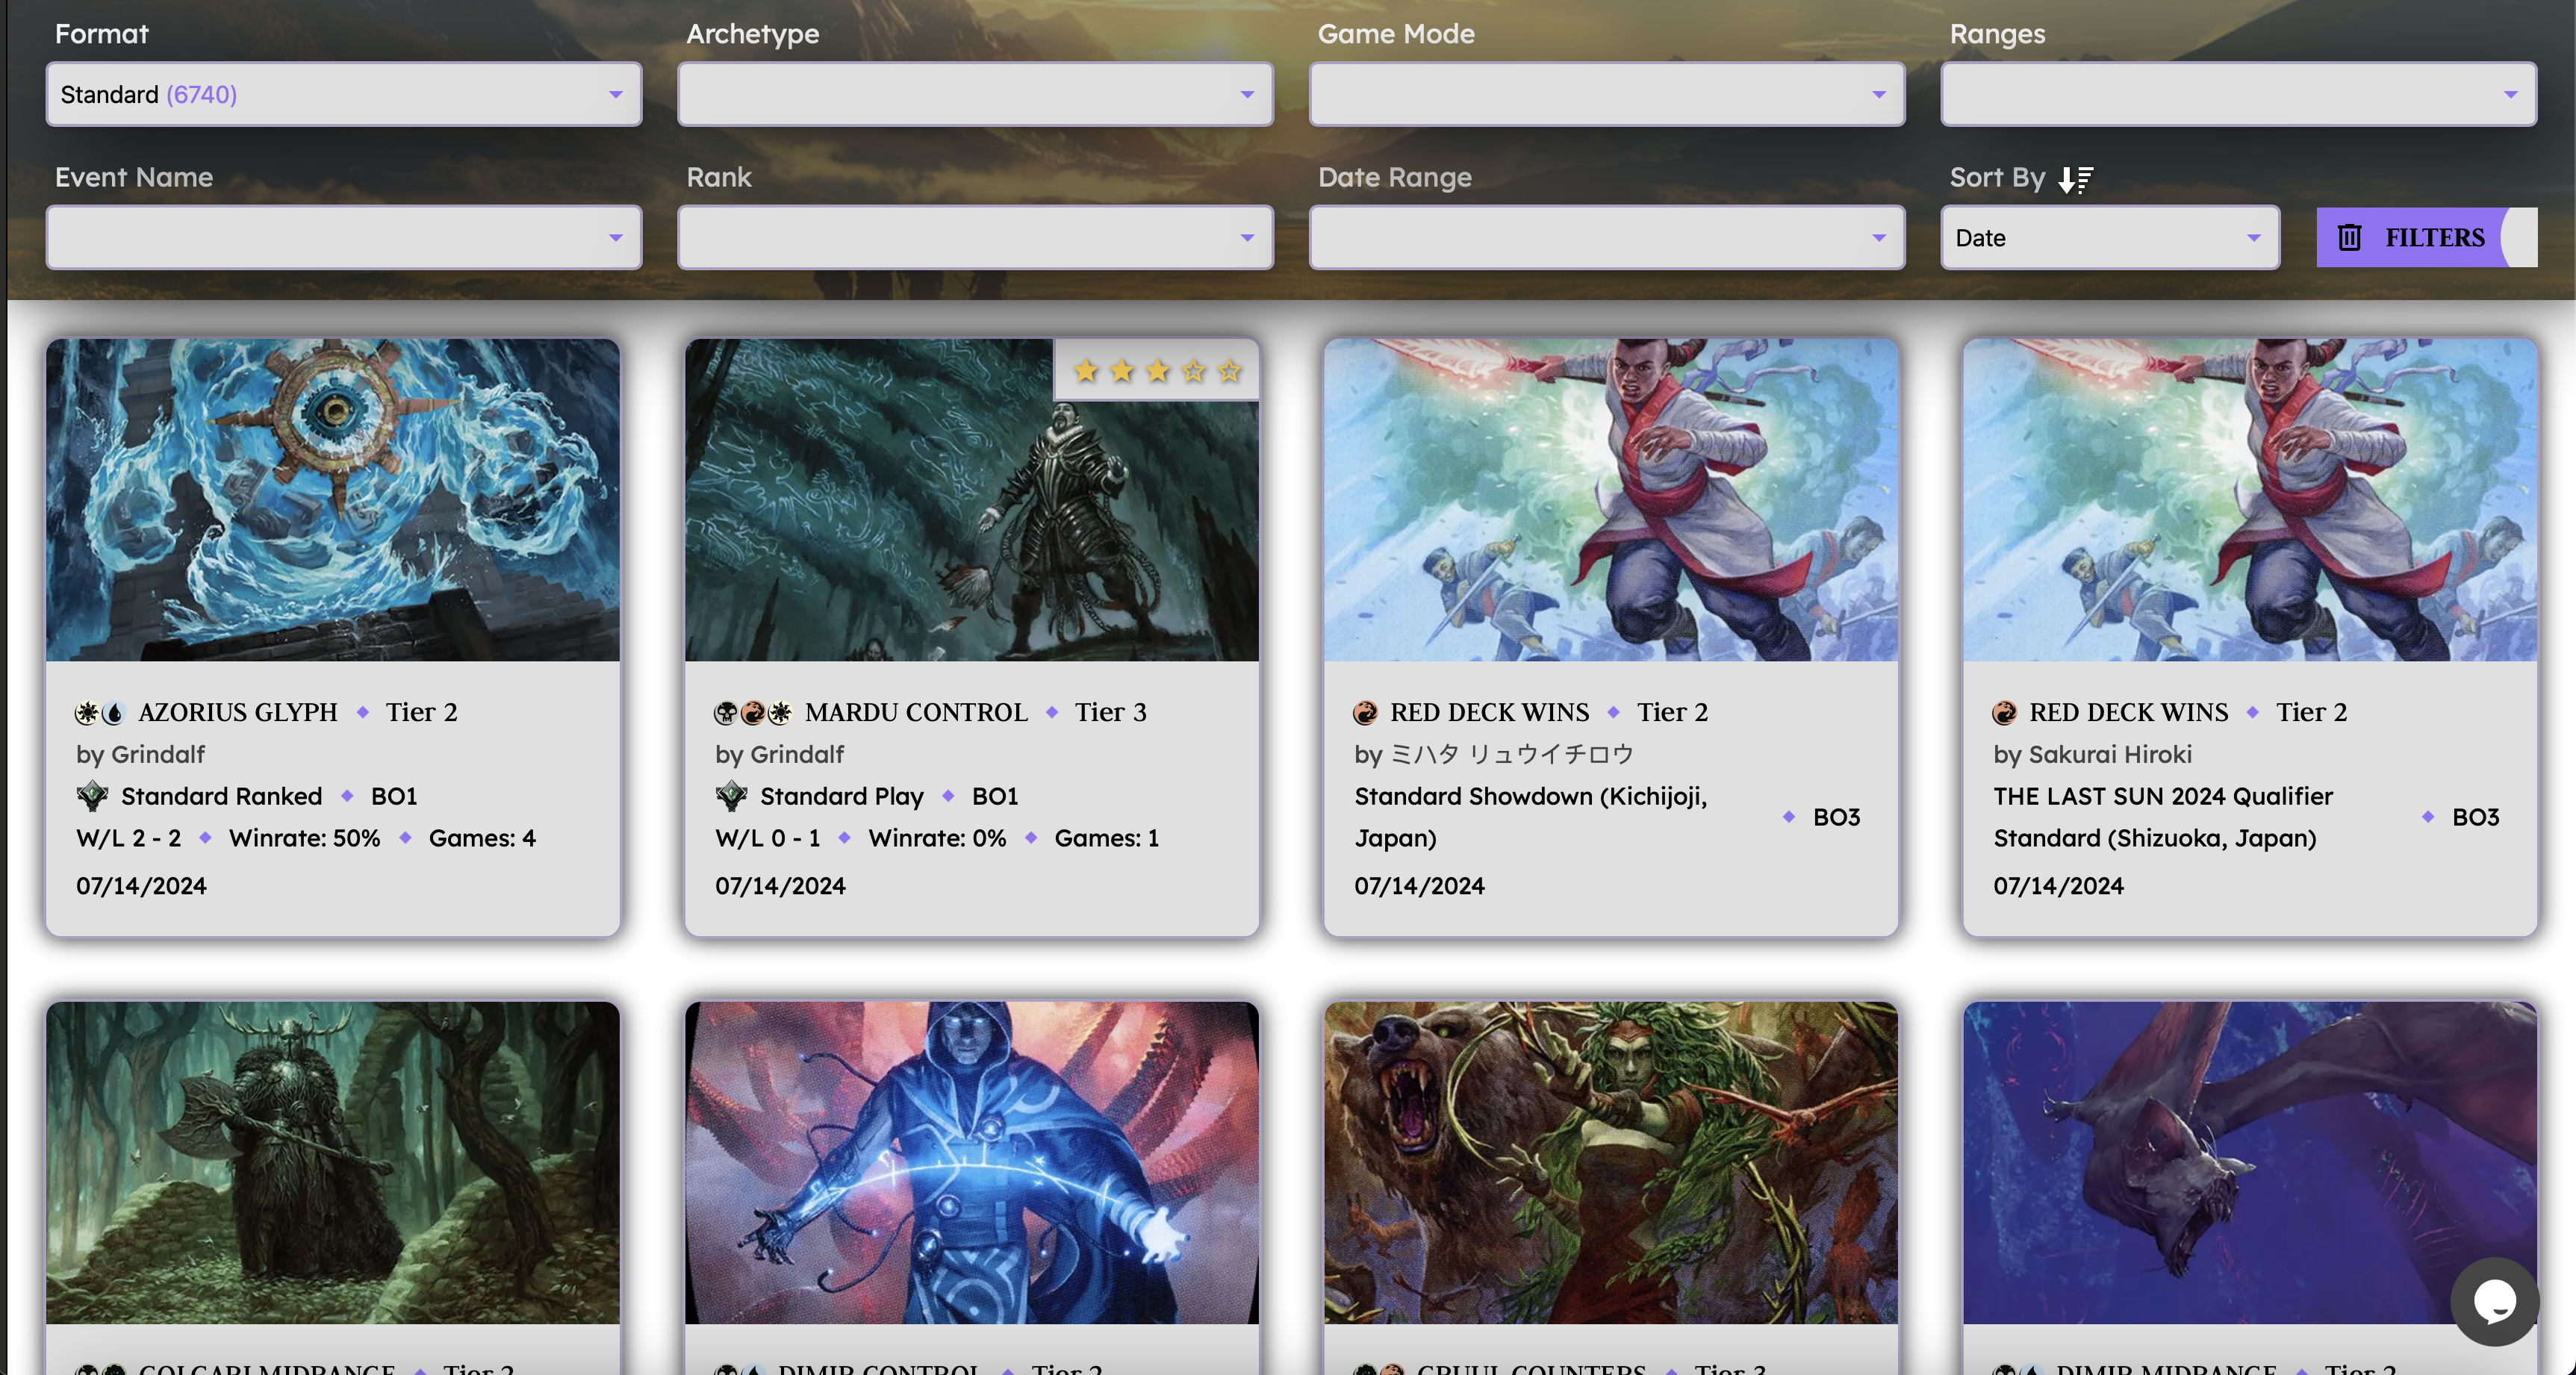2576x1375 pixels.
Task: Open the Format dropdown showing Standard
Action: click(344, 94)
